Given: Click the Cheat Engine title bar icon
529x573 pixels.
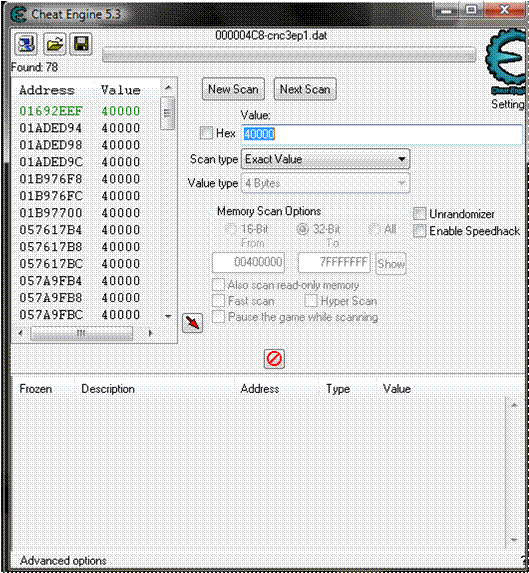Looking at the screenshot, I should 18,15.
